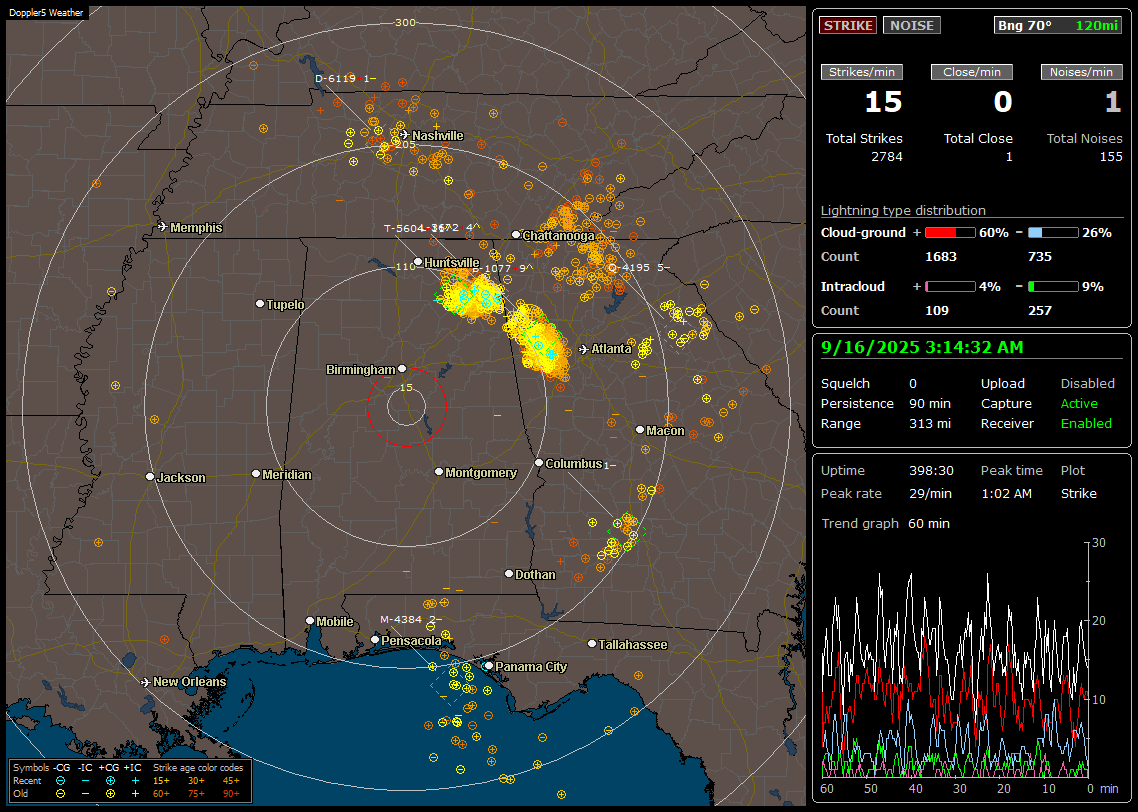Click the positive intracloud pink bar
This screenshot has height=812, width=1138.
950,287
